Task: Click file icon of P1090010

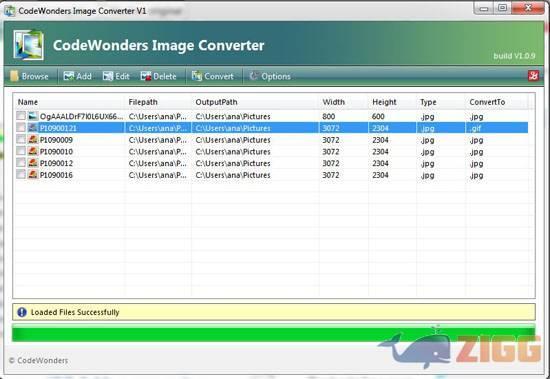Action: pos(33,151)
